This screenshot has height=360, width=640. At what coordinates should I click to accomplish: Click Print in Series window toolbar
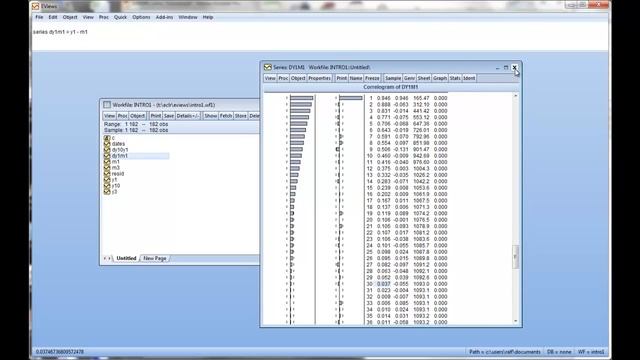[342, 78]
